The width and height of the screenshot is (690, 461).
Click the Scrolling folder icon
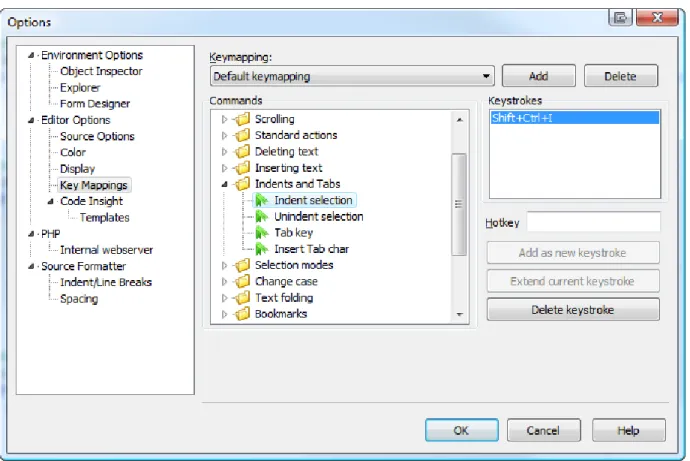click(x=242, y=119)
